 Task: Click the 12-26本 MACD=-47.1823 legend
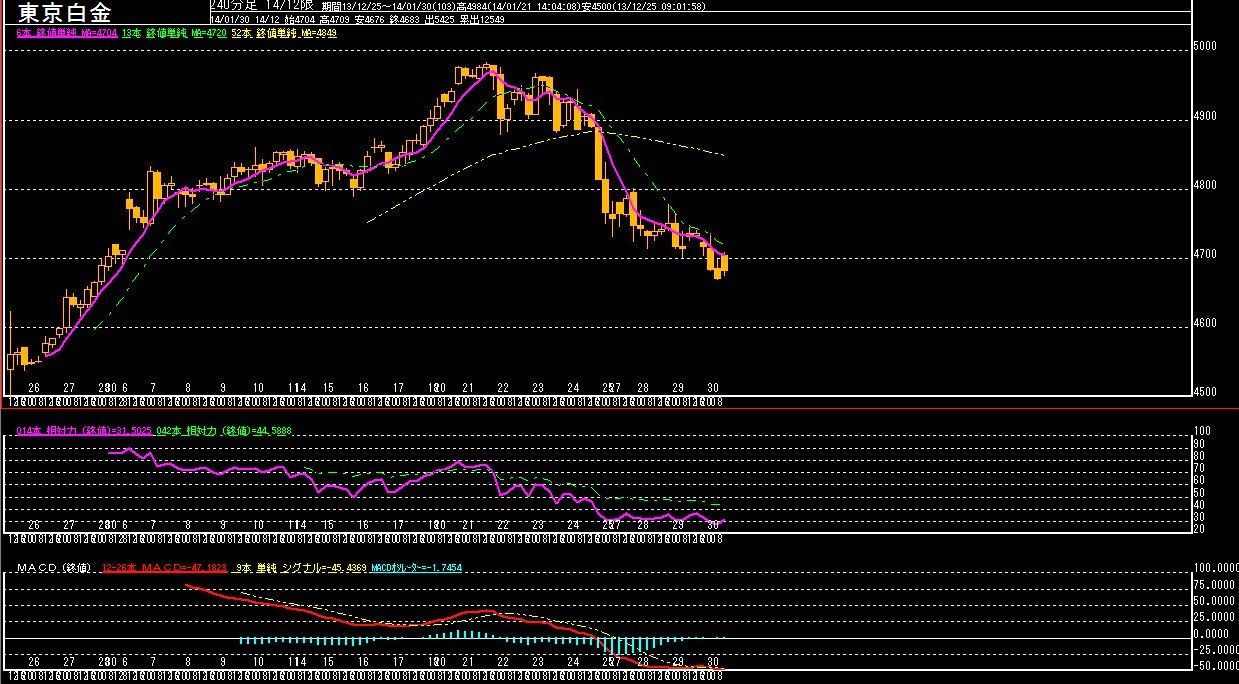tap(165, 568)
